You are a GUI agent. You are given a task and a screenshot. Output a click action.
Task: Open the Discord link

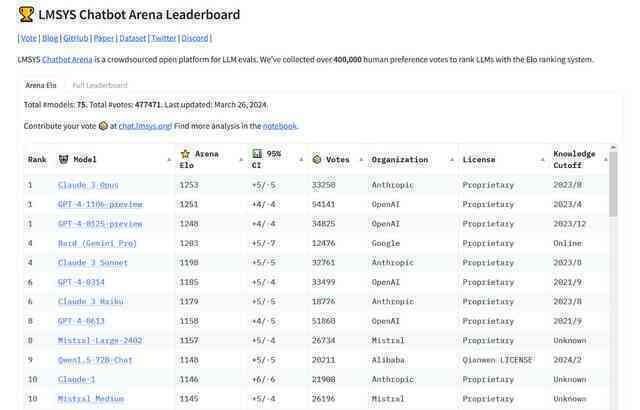(195, 38)
